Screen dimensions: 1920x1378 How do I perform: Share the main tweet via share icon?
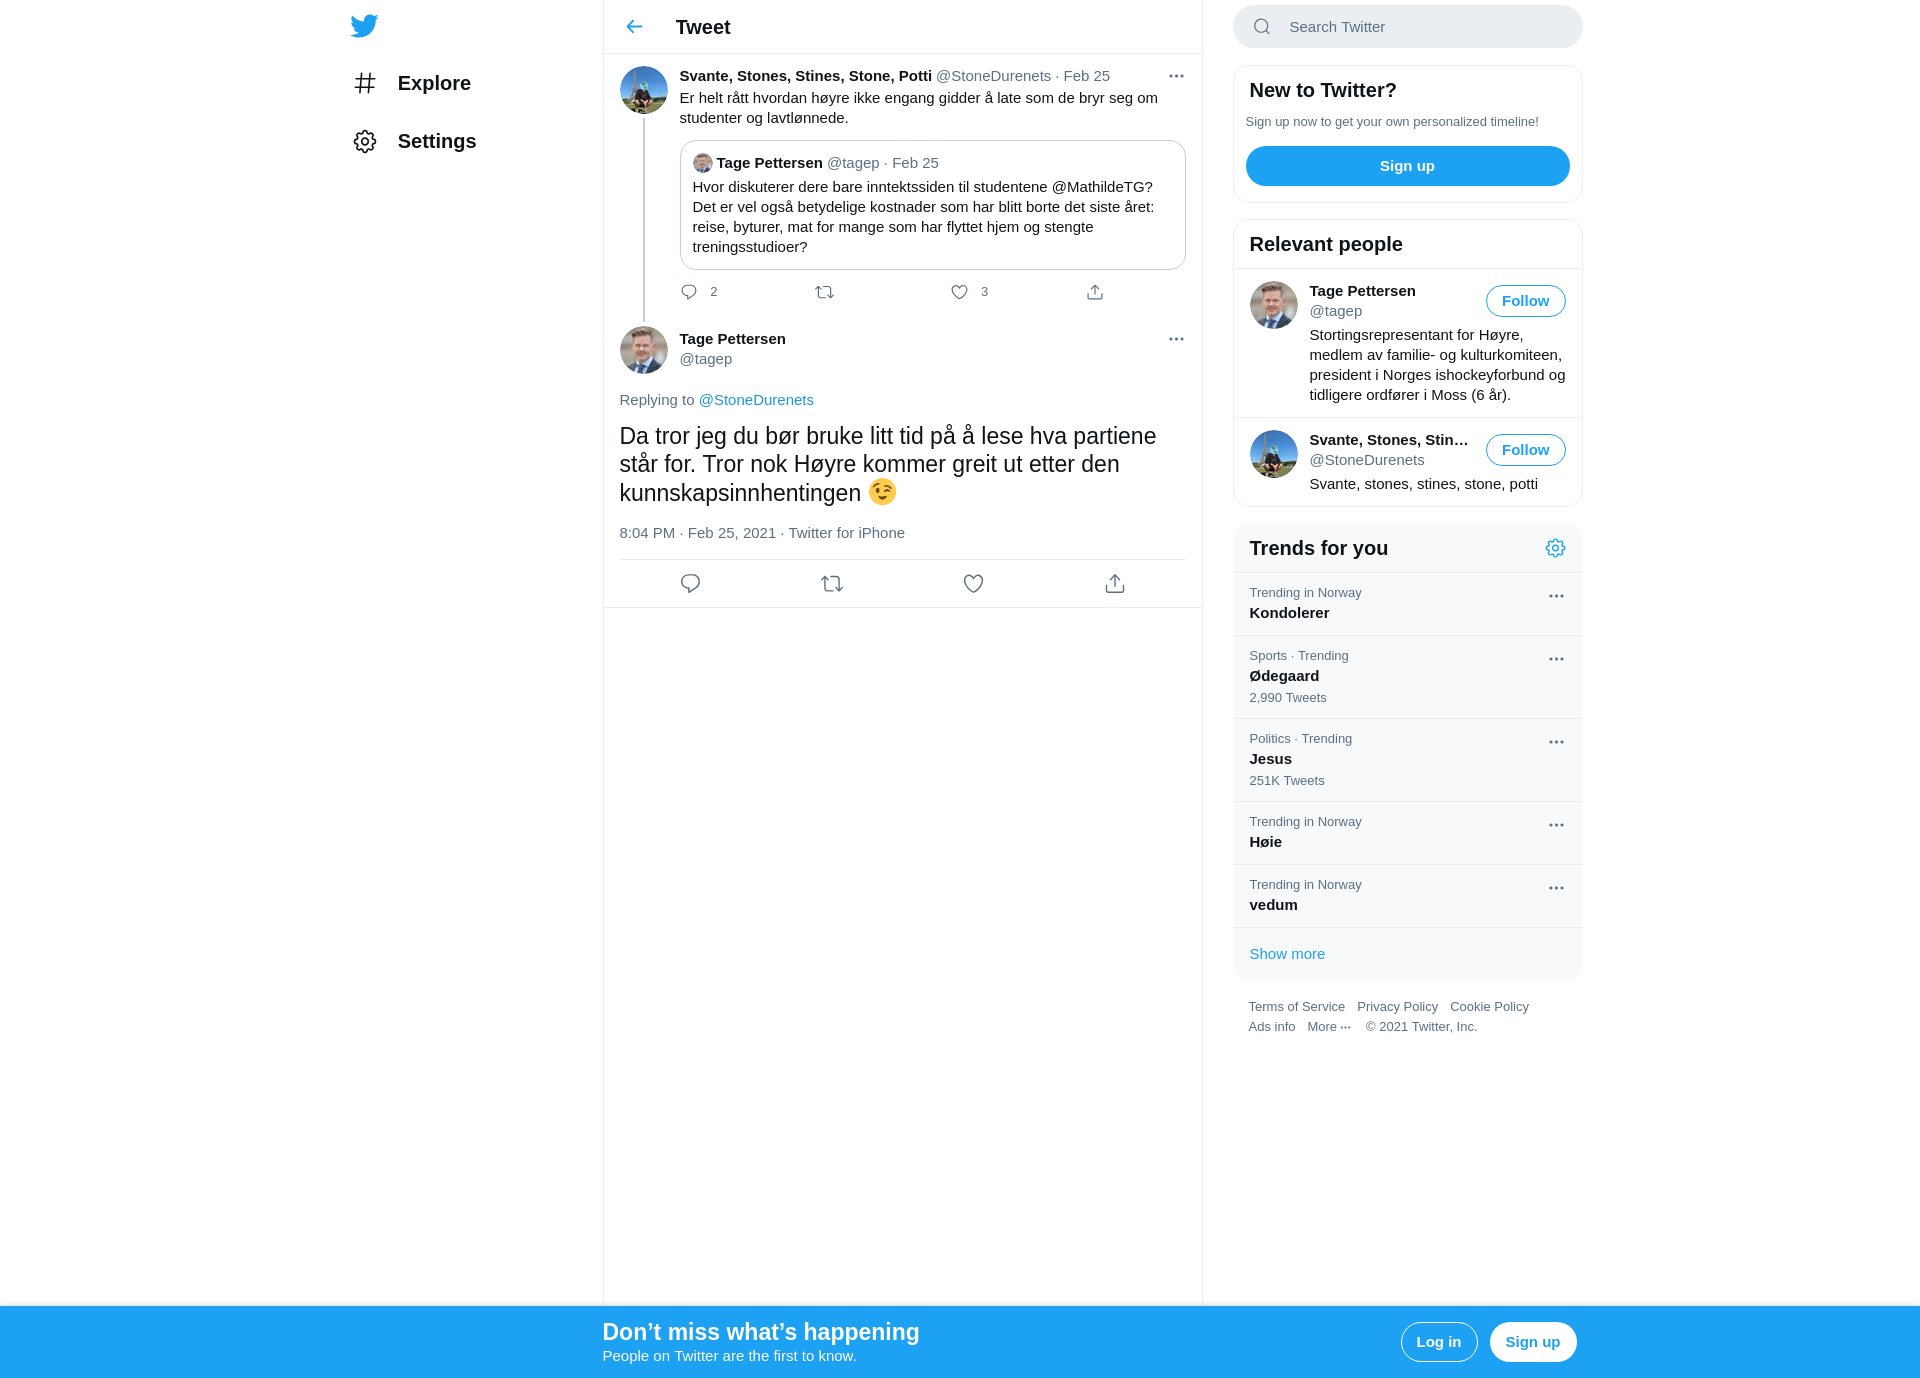click(1115, 583)
